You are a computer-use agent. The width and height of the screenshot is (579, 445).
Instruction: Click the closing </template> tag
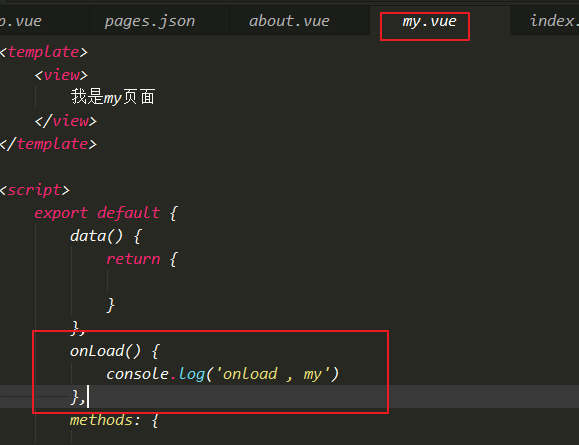(48, 144)
